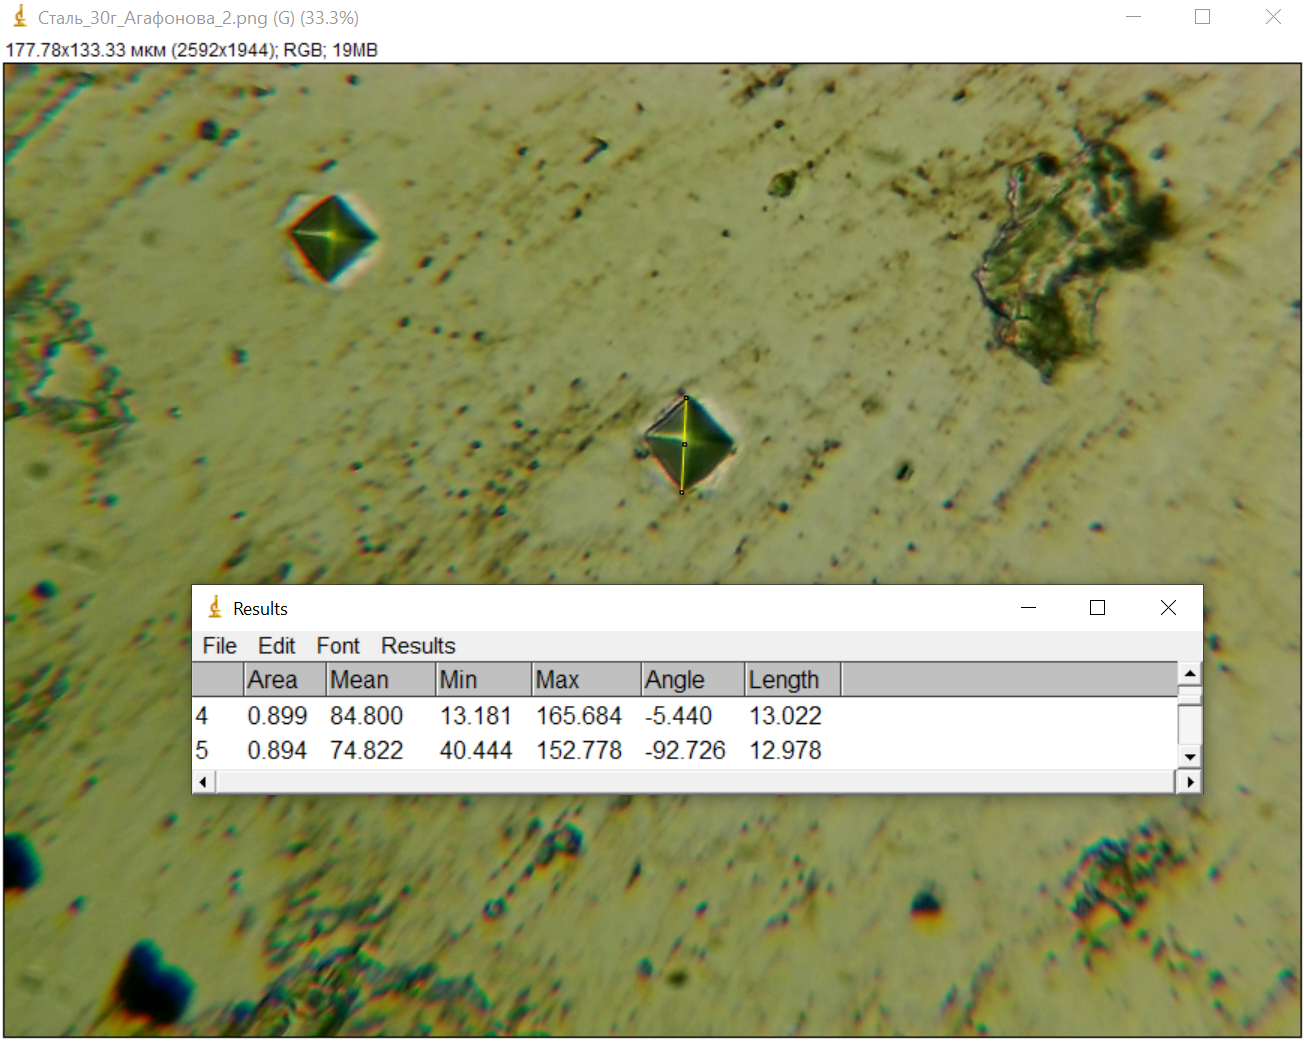
Task: Click the Area value 0.894
Action: [x=277, y=750]
